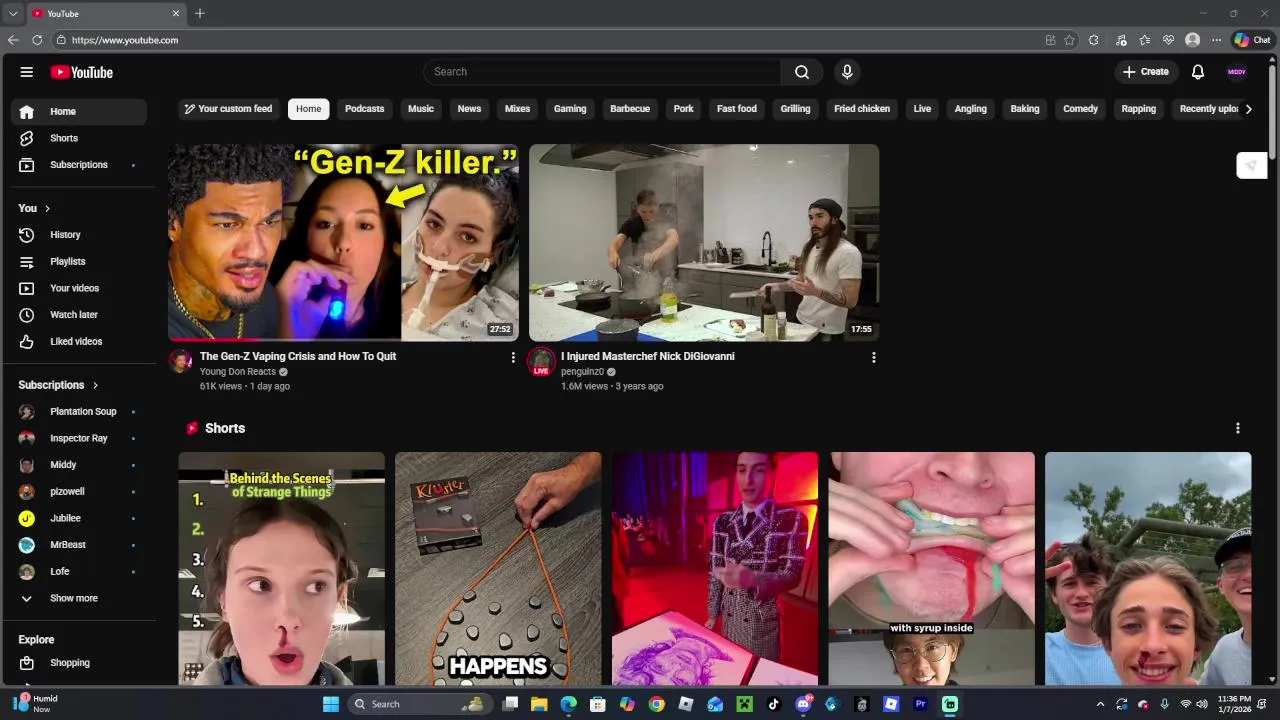Open browser tab list dropdown

(13, 13)
